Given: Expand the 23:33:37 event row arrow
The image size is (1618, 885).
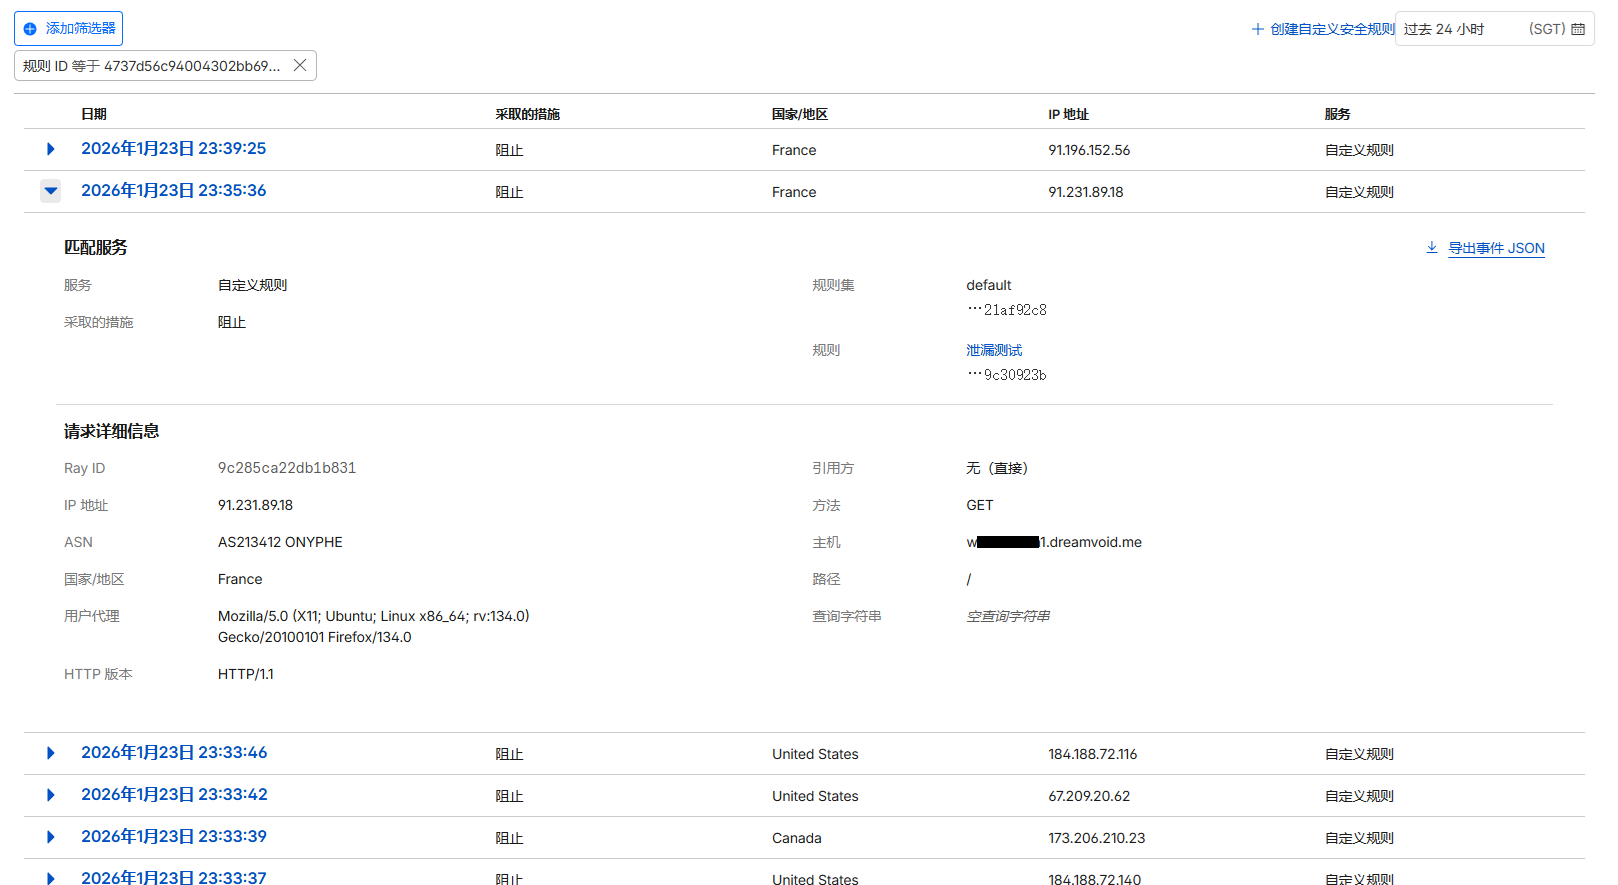Looking at the screenshot, I should [x=51, y=878].
